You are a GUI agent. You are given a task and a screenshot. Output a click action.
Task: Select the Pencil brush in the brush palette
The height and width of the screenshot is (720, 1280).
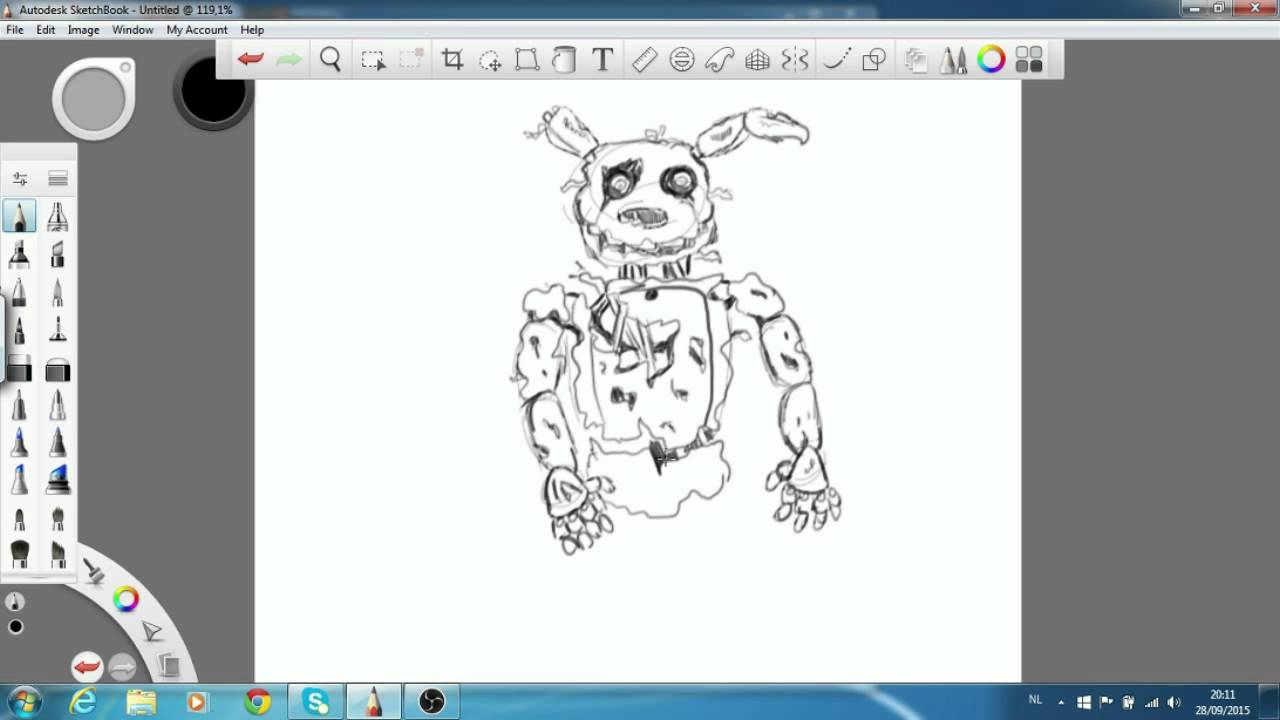point(20,215)
